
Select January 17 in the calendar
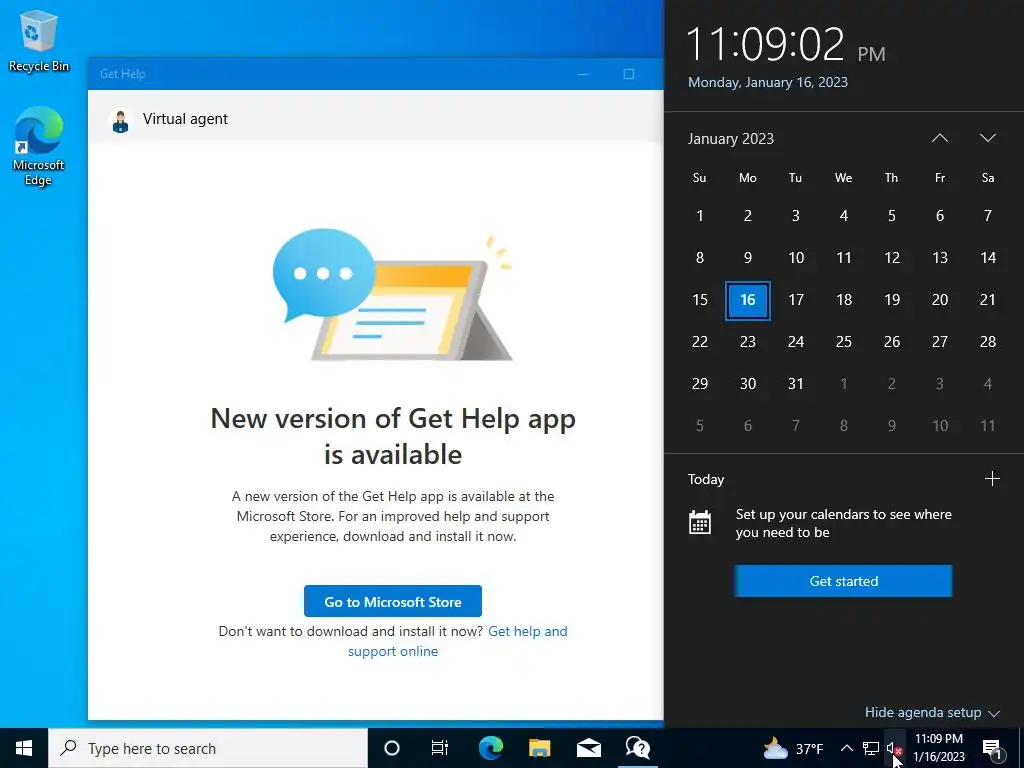pyautogui.click(x=795, y=300)
